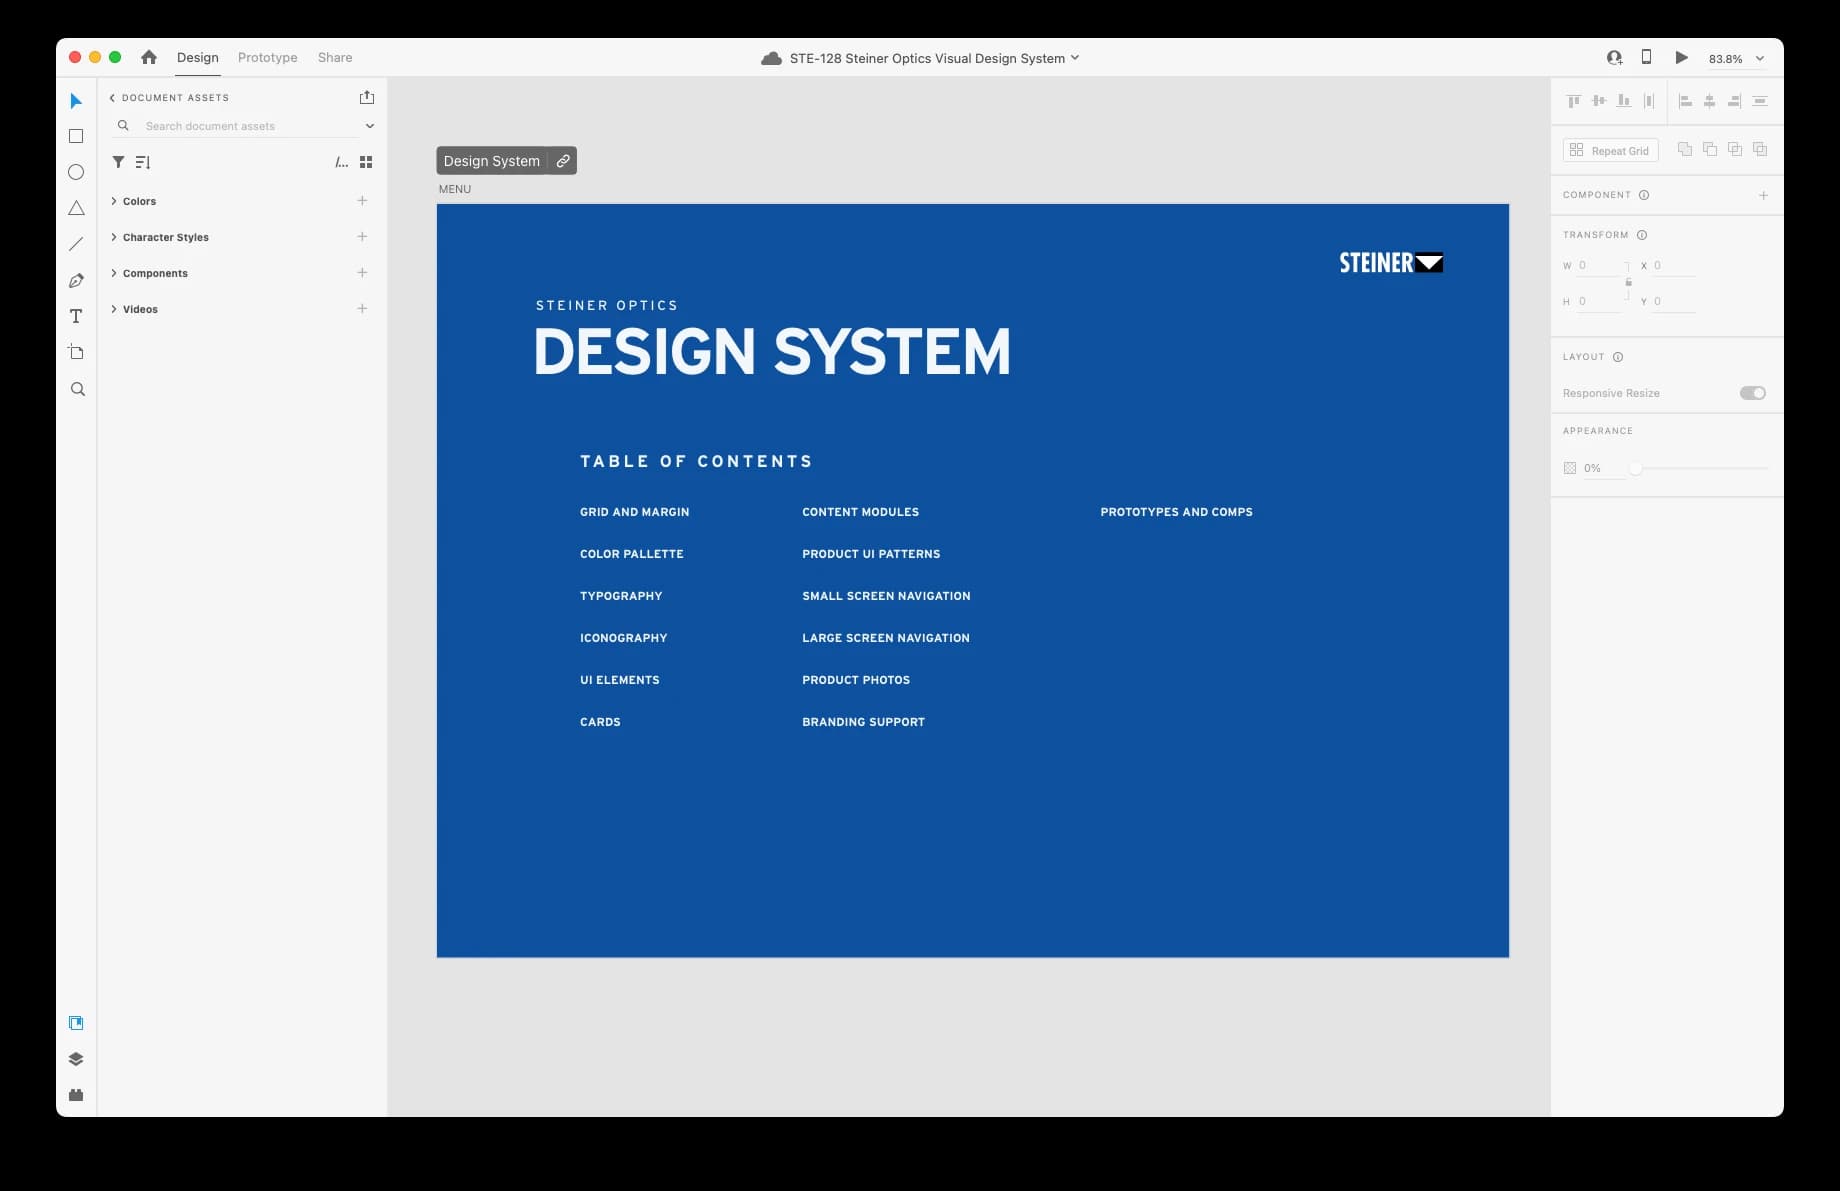Toggle the width-height aspect lock
Screen dimensions: 1840x1191
[x=1628, y=283]
